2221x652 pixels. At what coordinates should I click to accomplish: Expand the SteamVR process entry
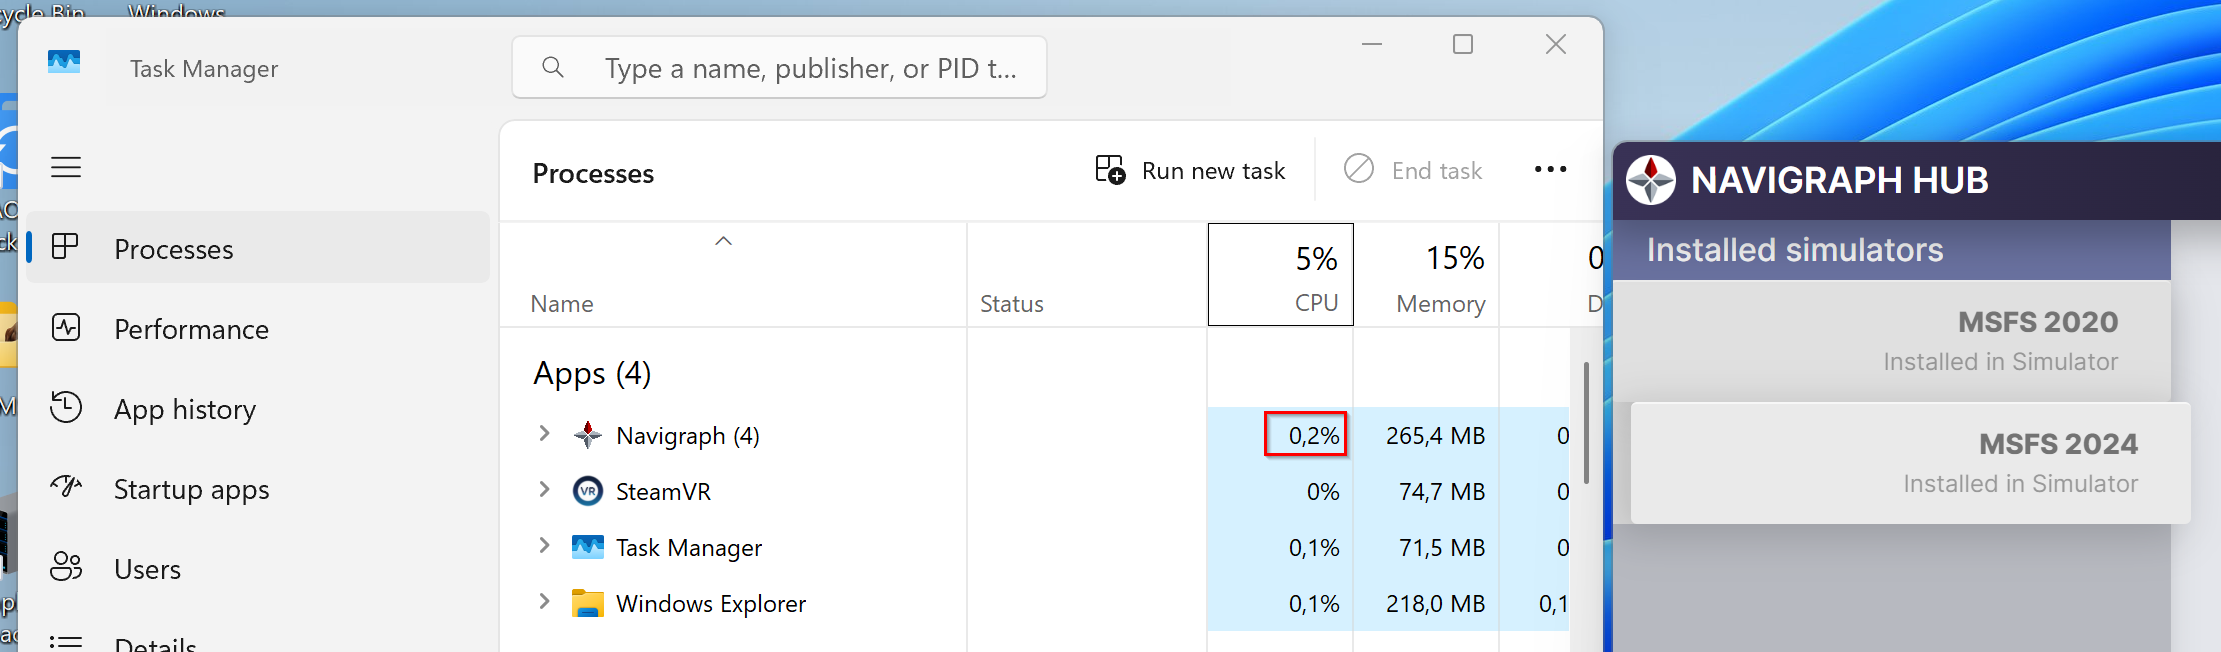coord(544,489)
